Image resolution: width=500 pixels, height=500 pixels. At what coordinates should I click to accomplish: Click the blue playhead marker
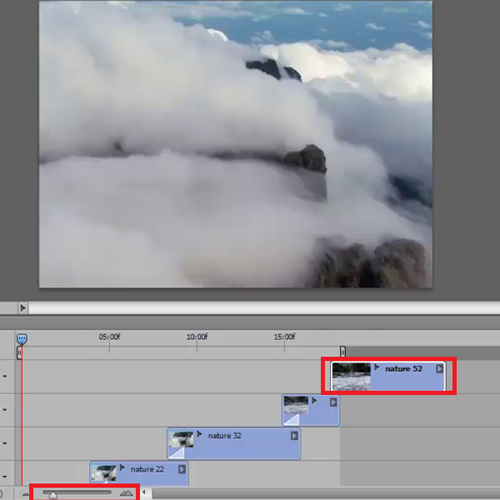pos(22,339)
